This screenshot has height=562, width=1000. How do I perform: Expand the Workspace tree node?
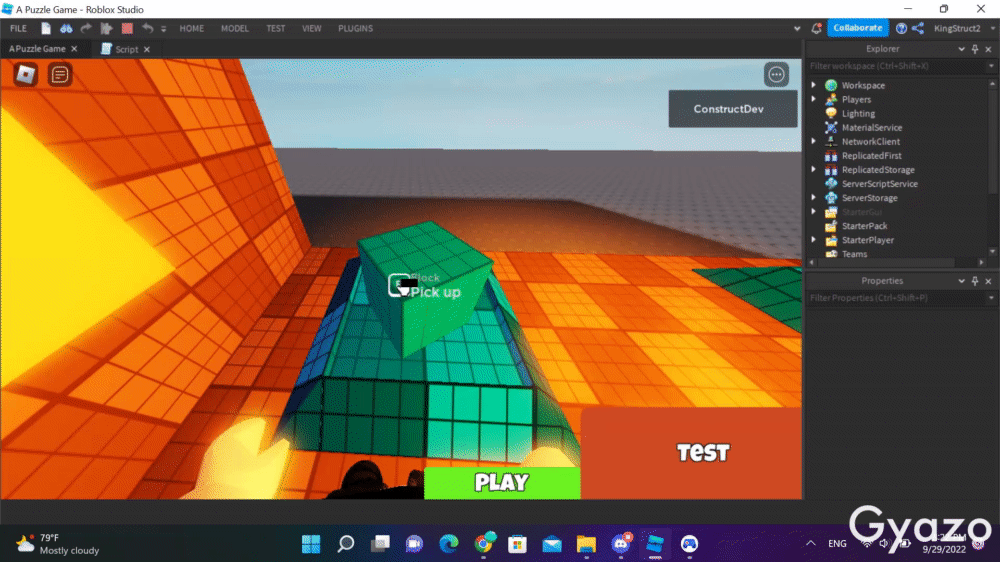(x=813, y=85)
